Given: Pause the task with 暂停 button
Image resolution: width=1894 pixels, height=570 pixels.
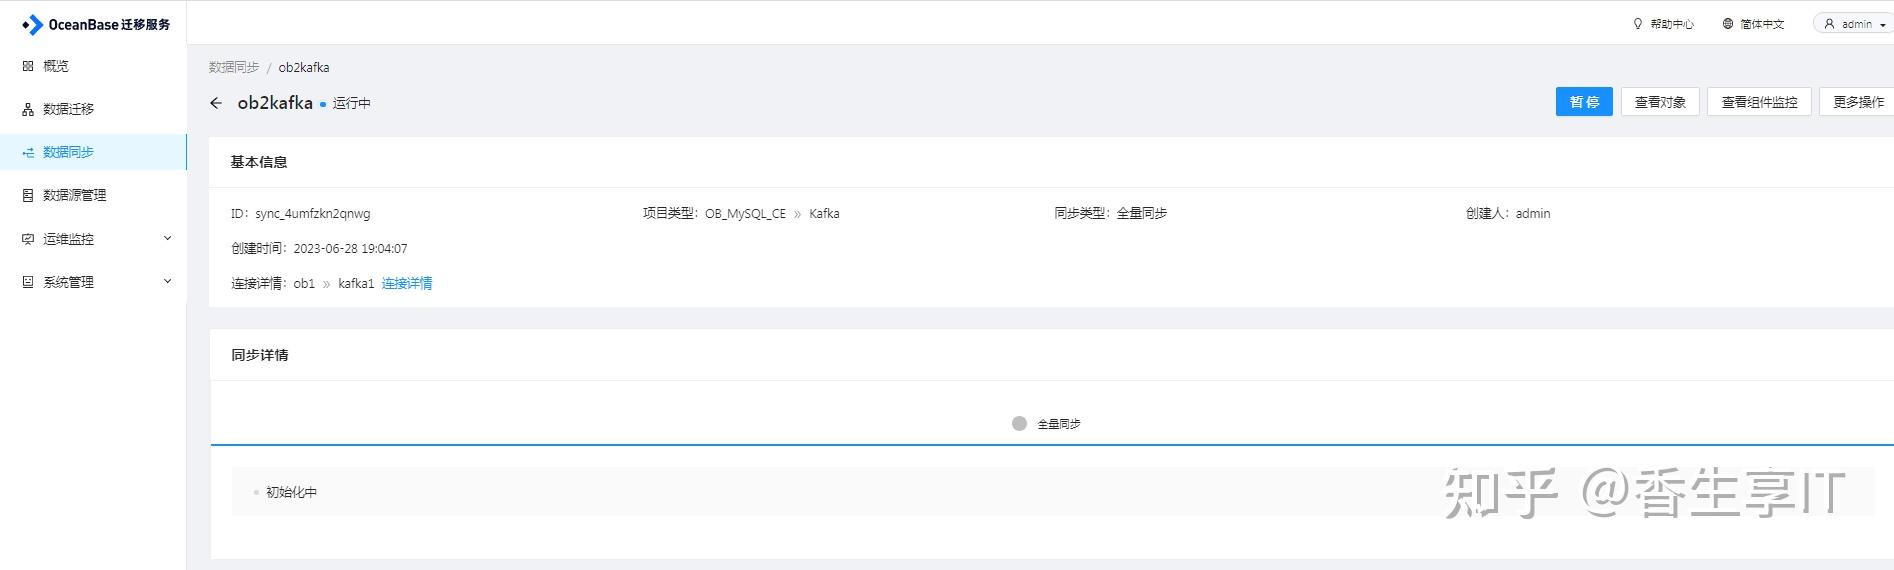Looking at the screenshot, I should [1583, 102].
